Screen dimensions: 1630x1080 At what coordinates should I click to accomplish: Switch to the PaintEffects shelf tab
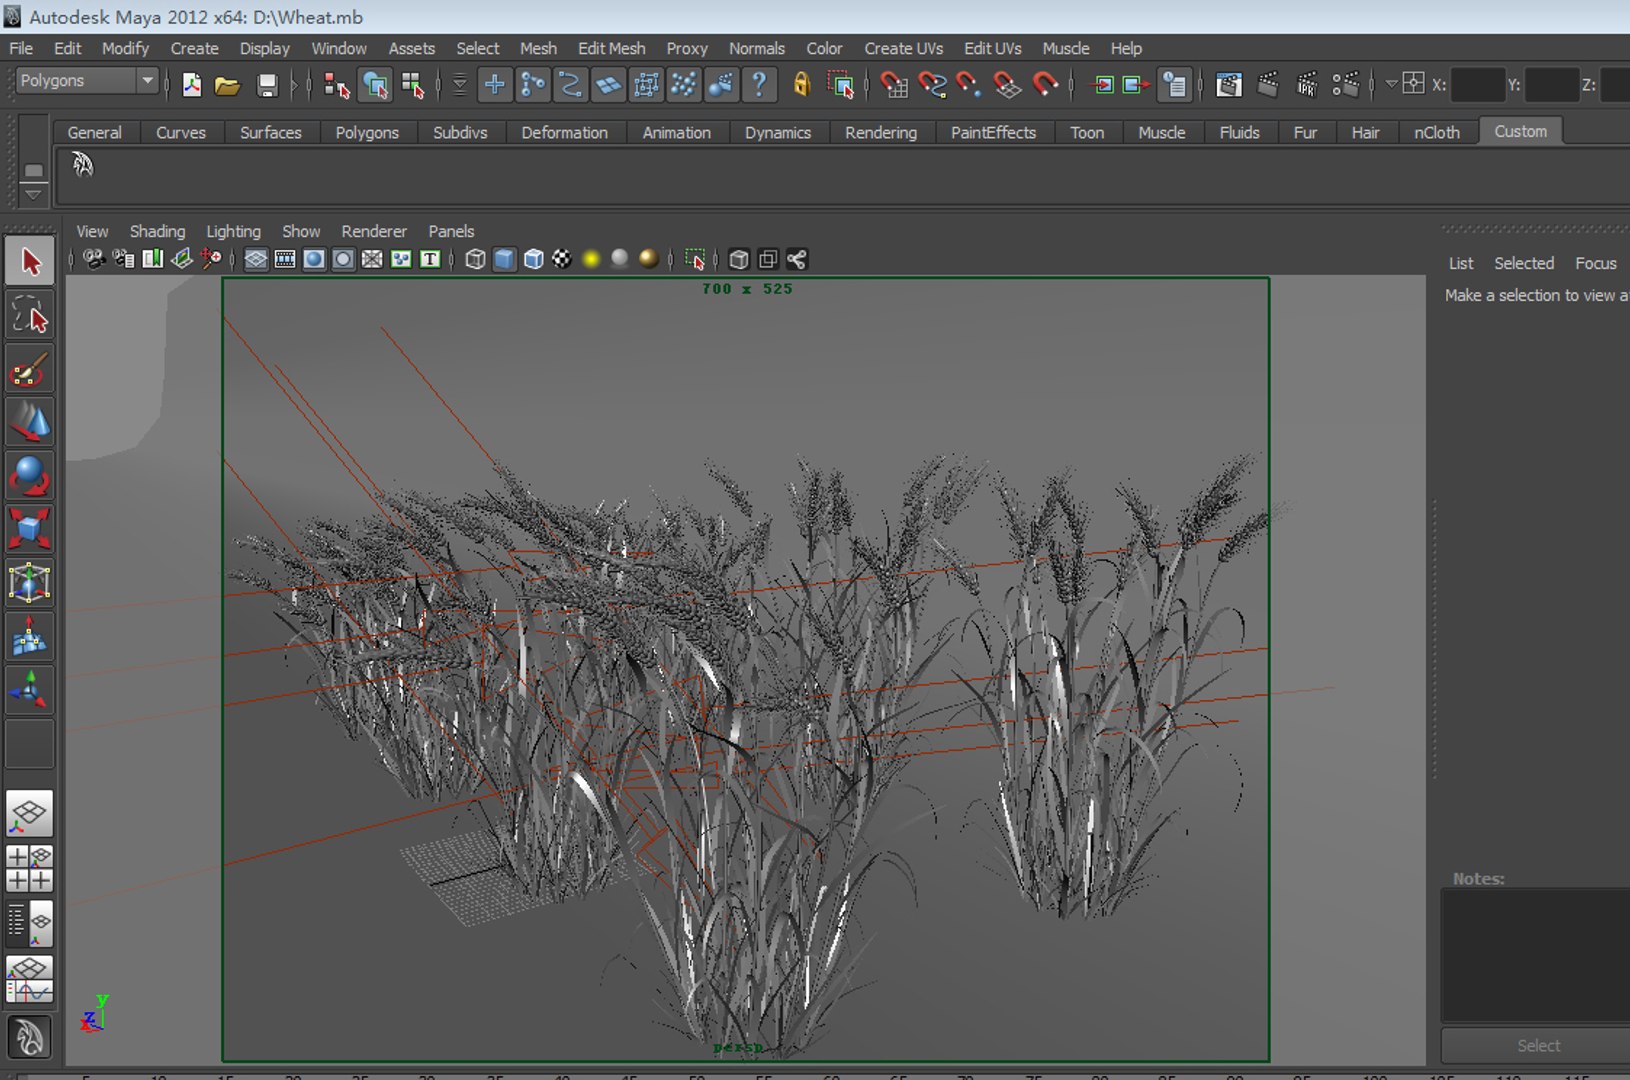(x=993, y=132)
